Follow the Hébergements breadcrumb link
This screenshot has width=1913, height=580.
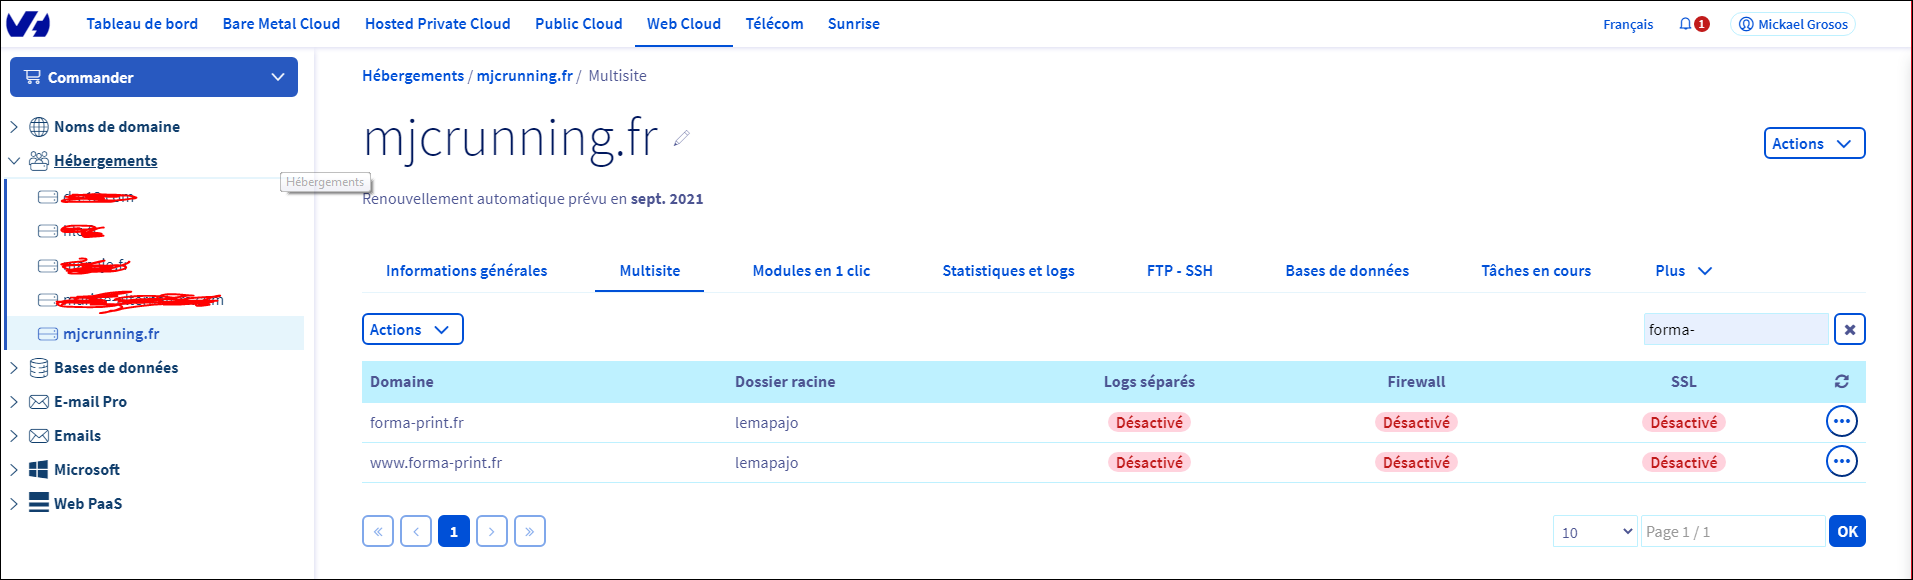click(x=412, y=76)
